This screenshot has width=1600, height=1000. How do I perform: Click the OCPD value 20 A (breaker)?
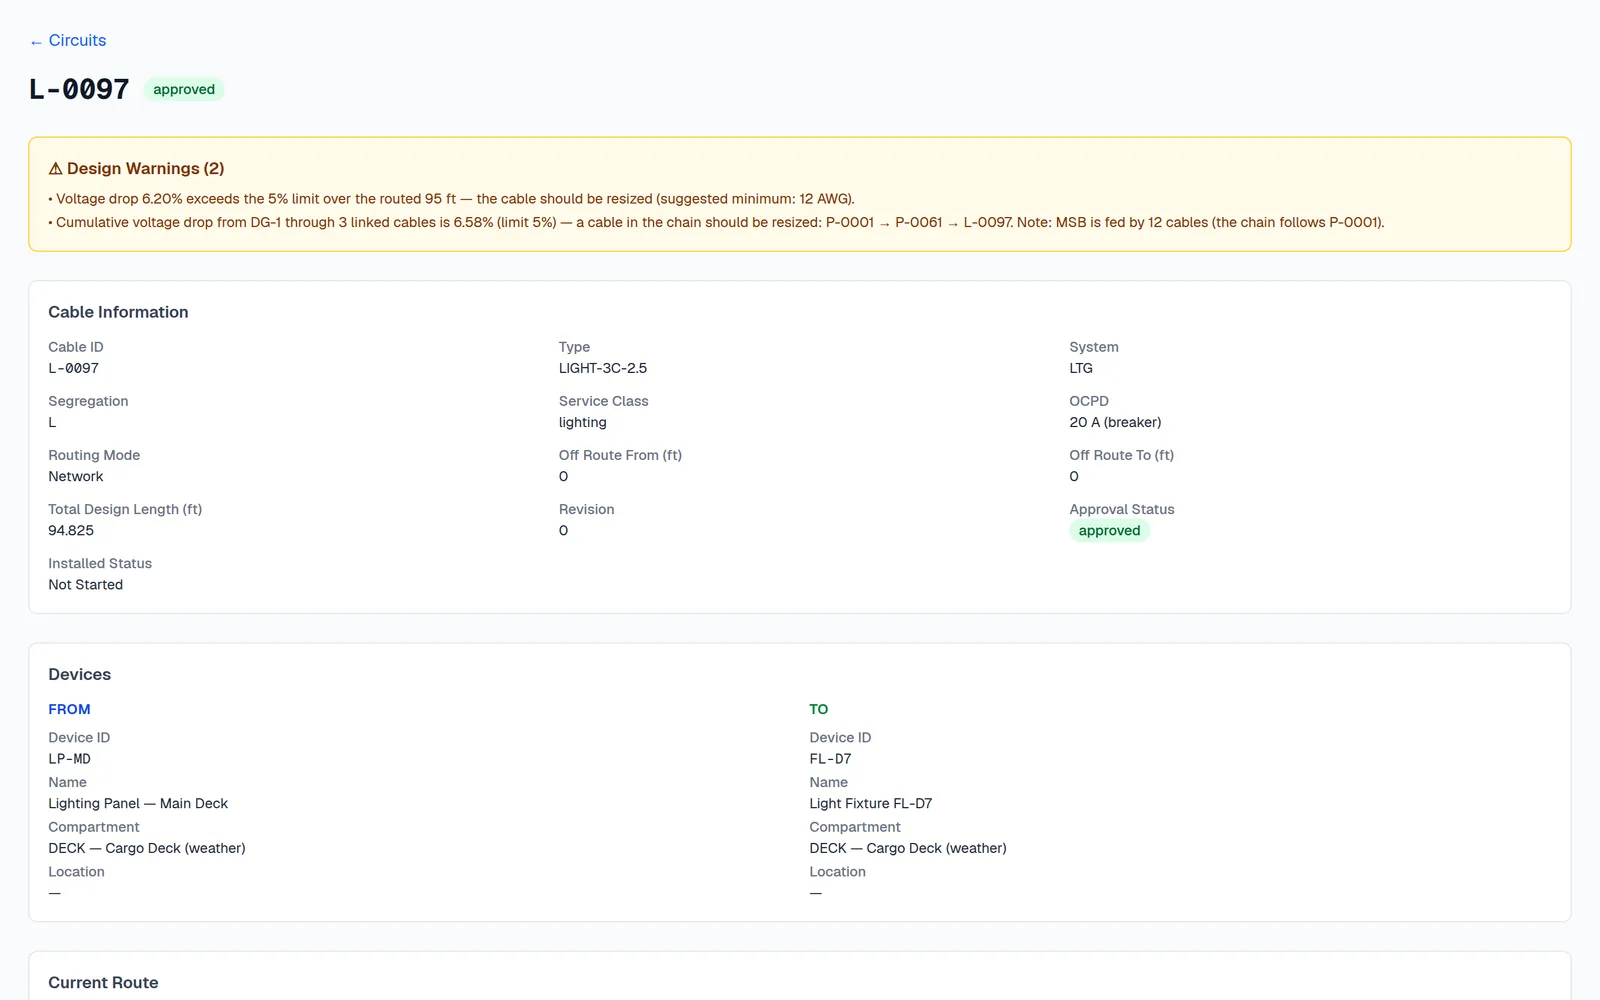click(x=1115, y=422)
